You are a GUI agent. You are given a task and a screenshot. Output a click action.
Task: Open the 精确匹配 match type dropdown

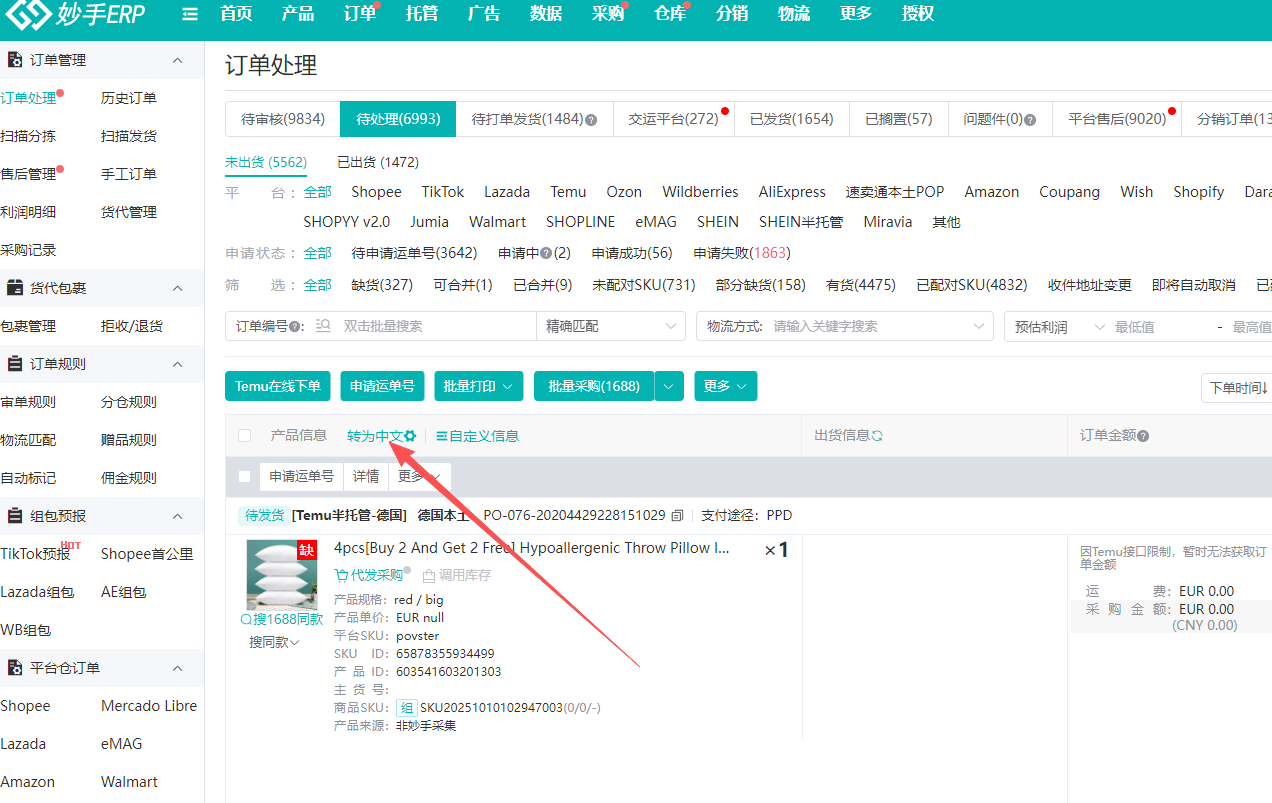[610, 326]
